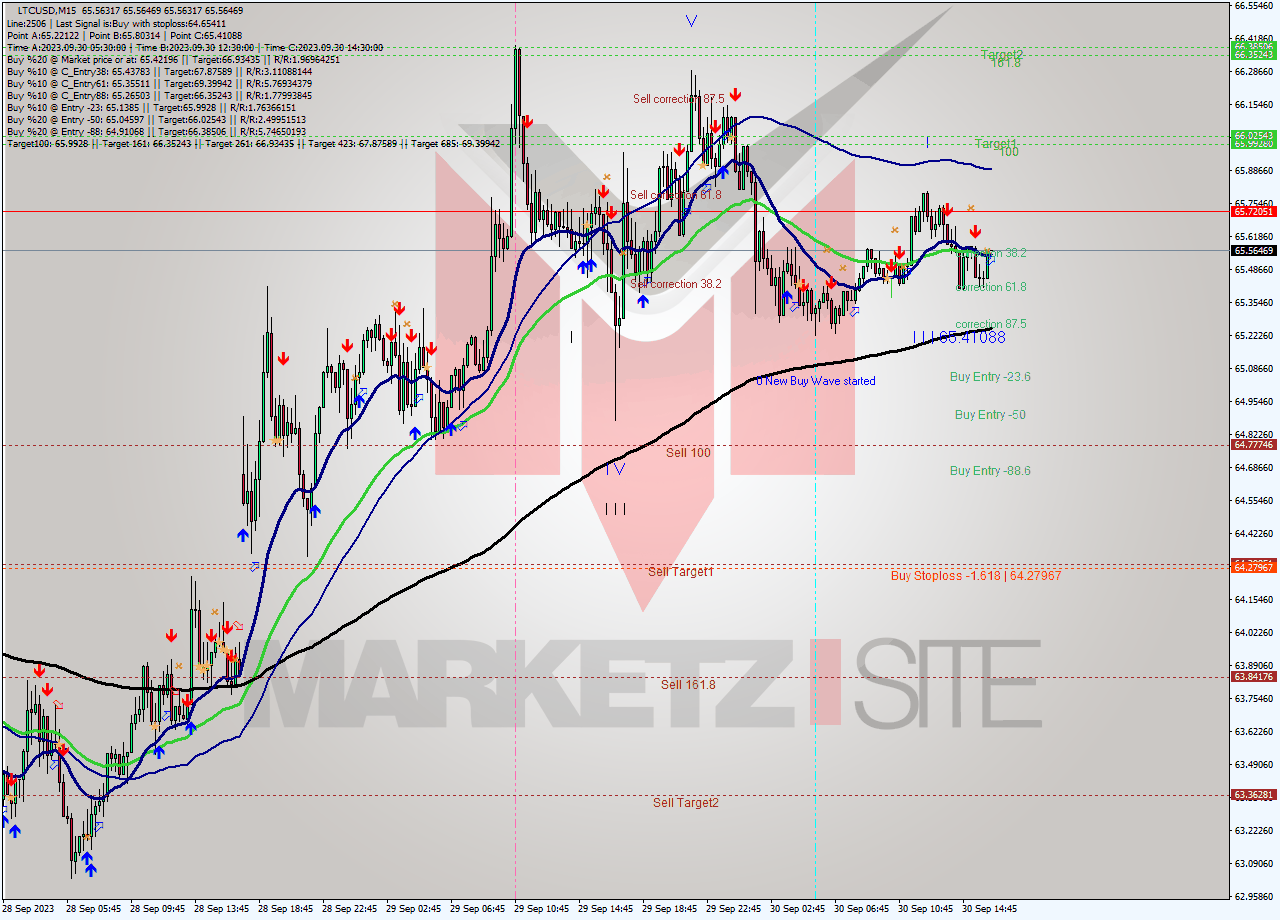The width and height of the screenshot is (1280, 920).
Task: Click the 66.15460 price axis value
Action: click(1254, 104)
